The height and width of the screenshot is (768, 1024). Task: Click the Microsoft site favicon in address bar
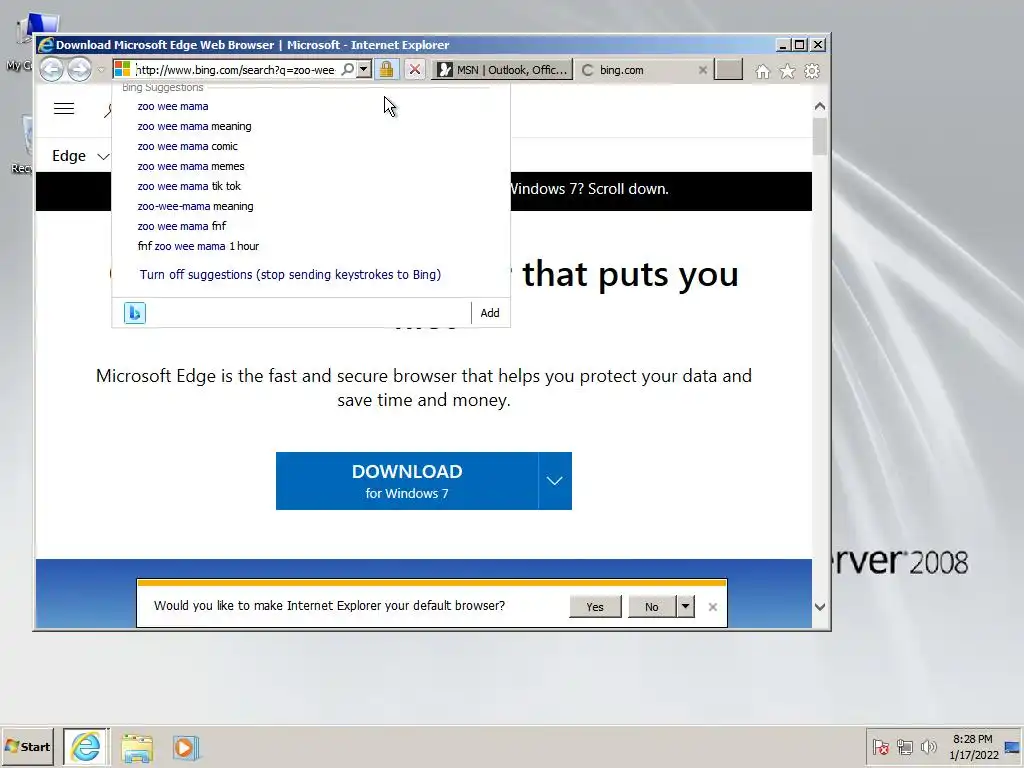(122, 69)
